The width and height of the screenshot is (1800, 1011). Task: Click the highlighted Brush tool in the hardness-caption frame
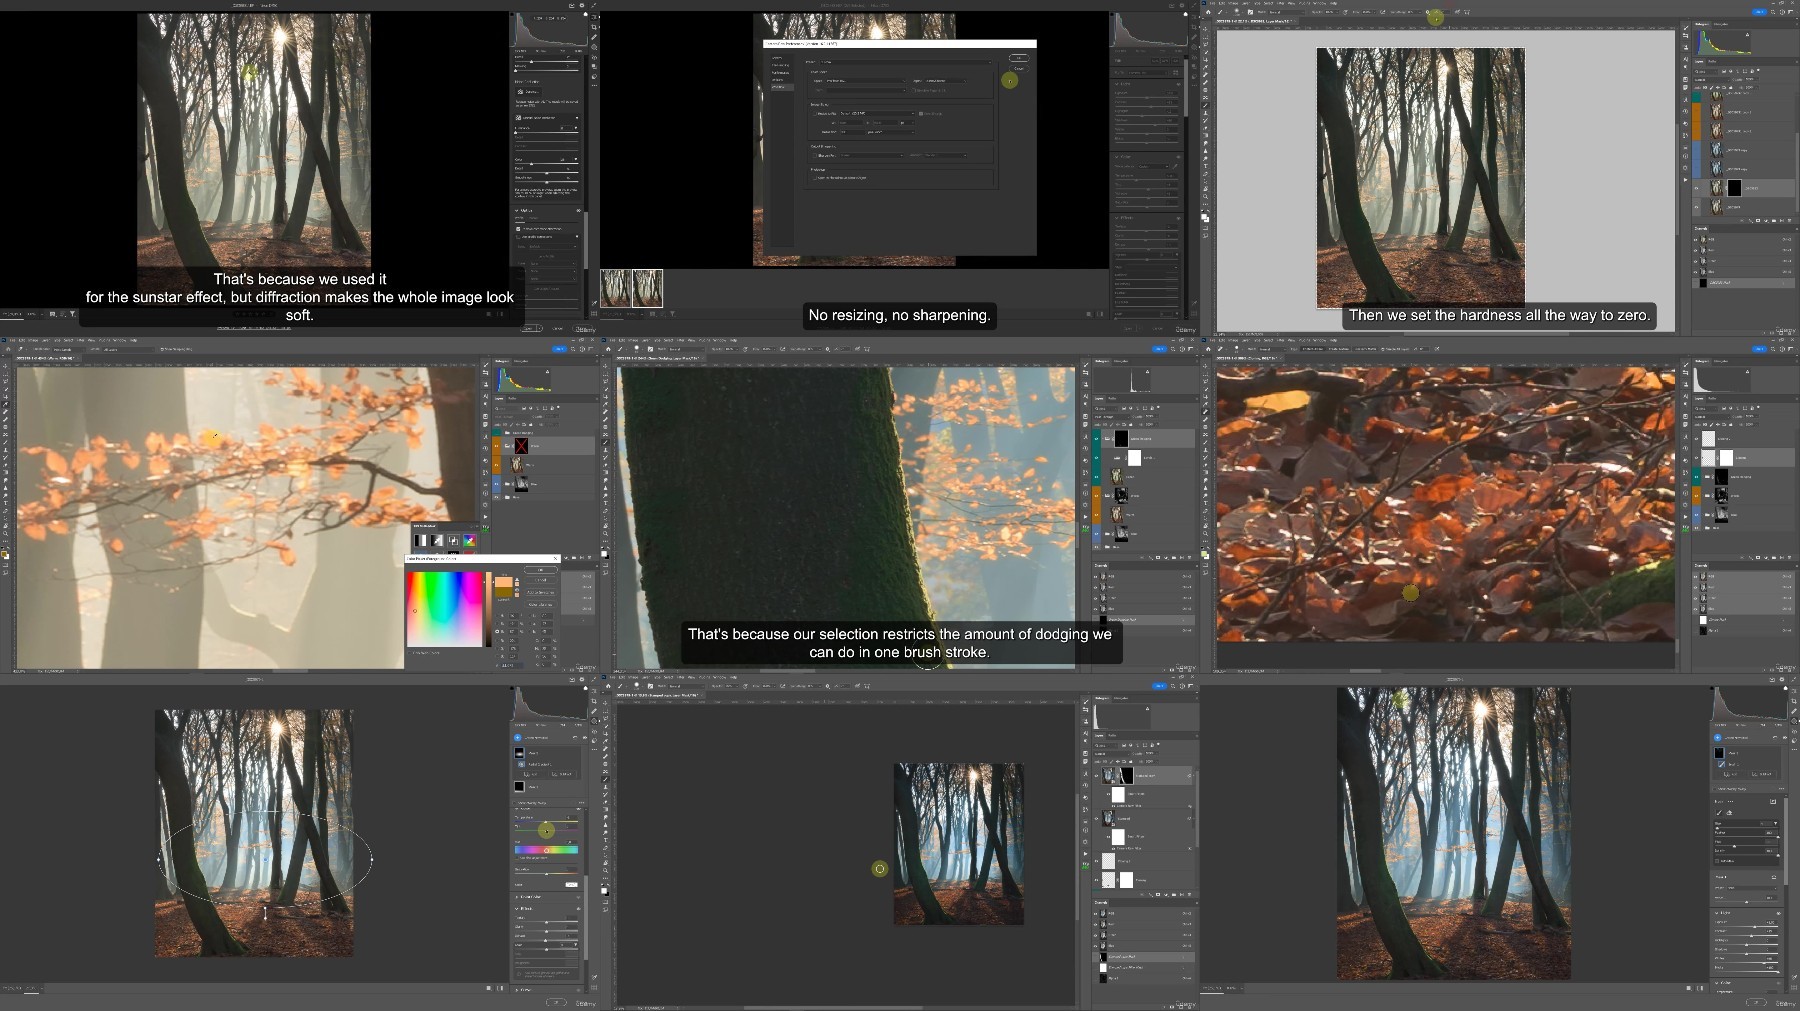tap(1205, 105)
